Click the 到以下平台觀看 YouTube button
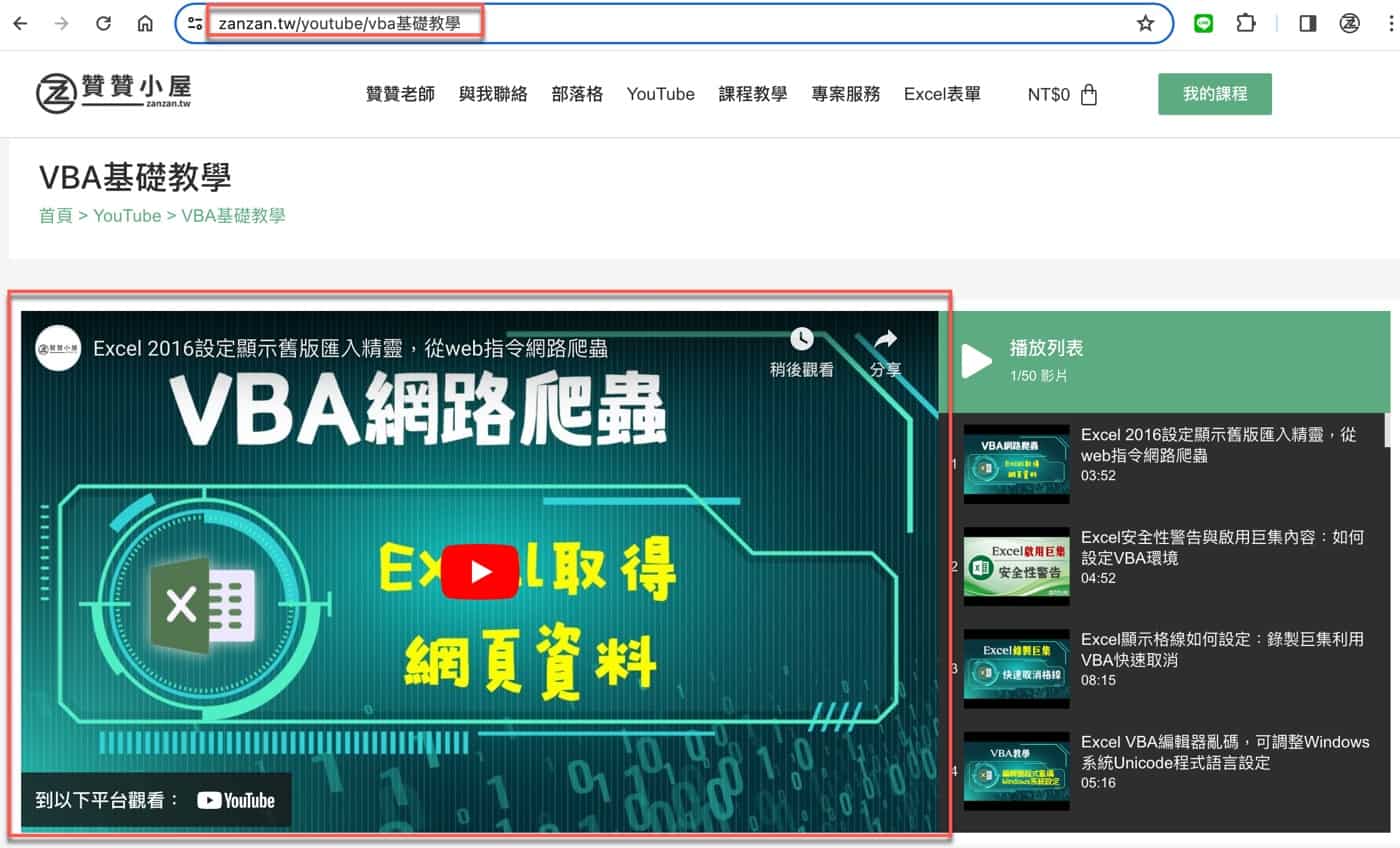The height and width of the screenshot is (848, 1400). pos(156,800)
